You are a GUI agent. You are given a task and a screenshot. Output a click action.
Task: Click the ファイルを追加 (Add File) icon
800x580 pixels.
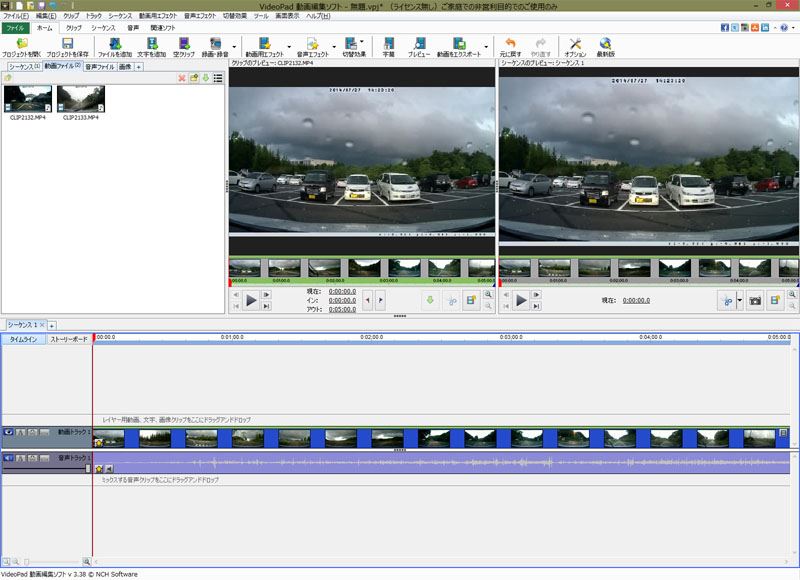[115, 44]
